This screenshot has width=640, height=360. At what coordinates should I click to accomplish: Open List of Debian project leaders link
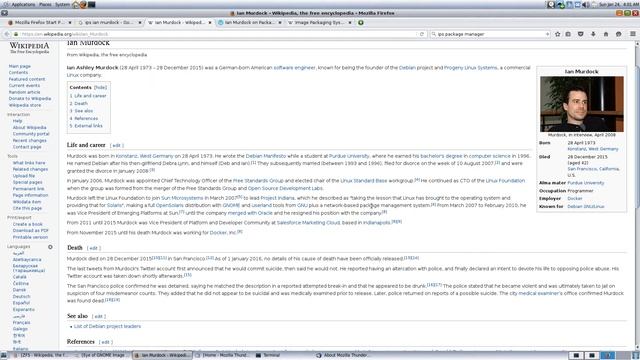click(x=107, y=327)
